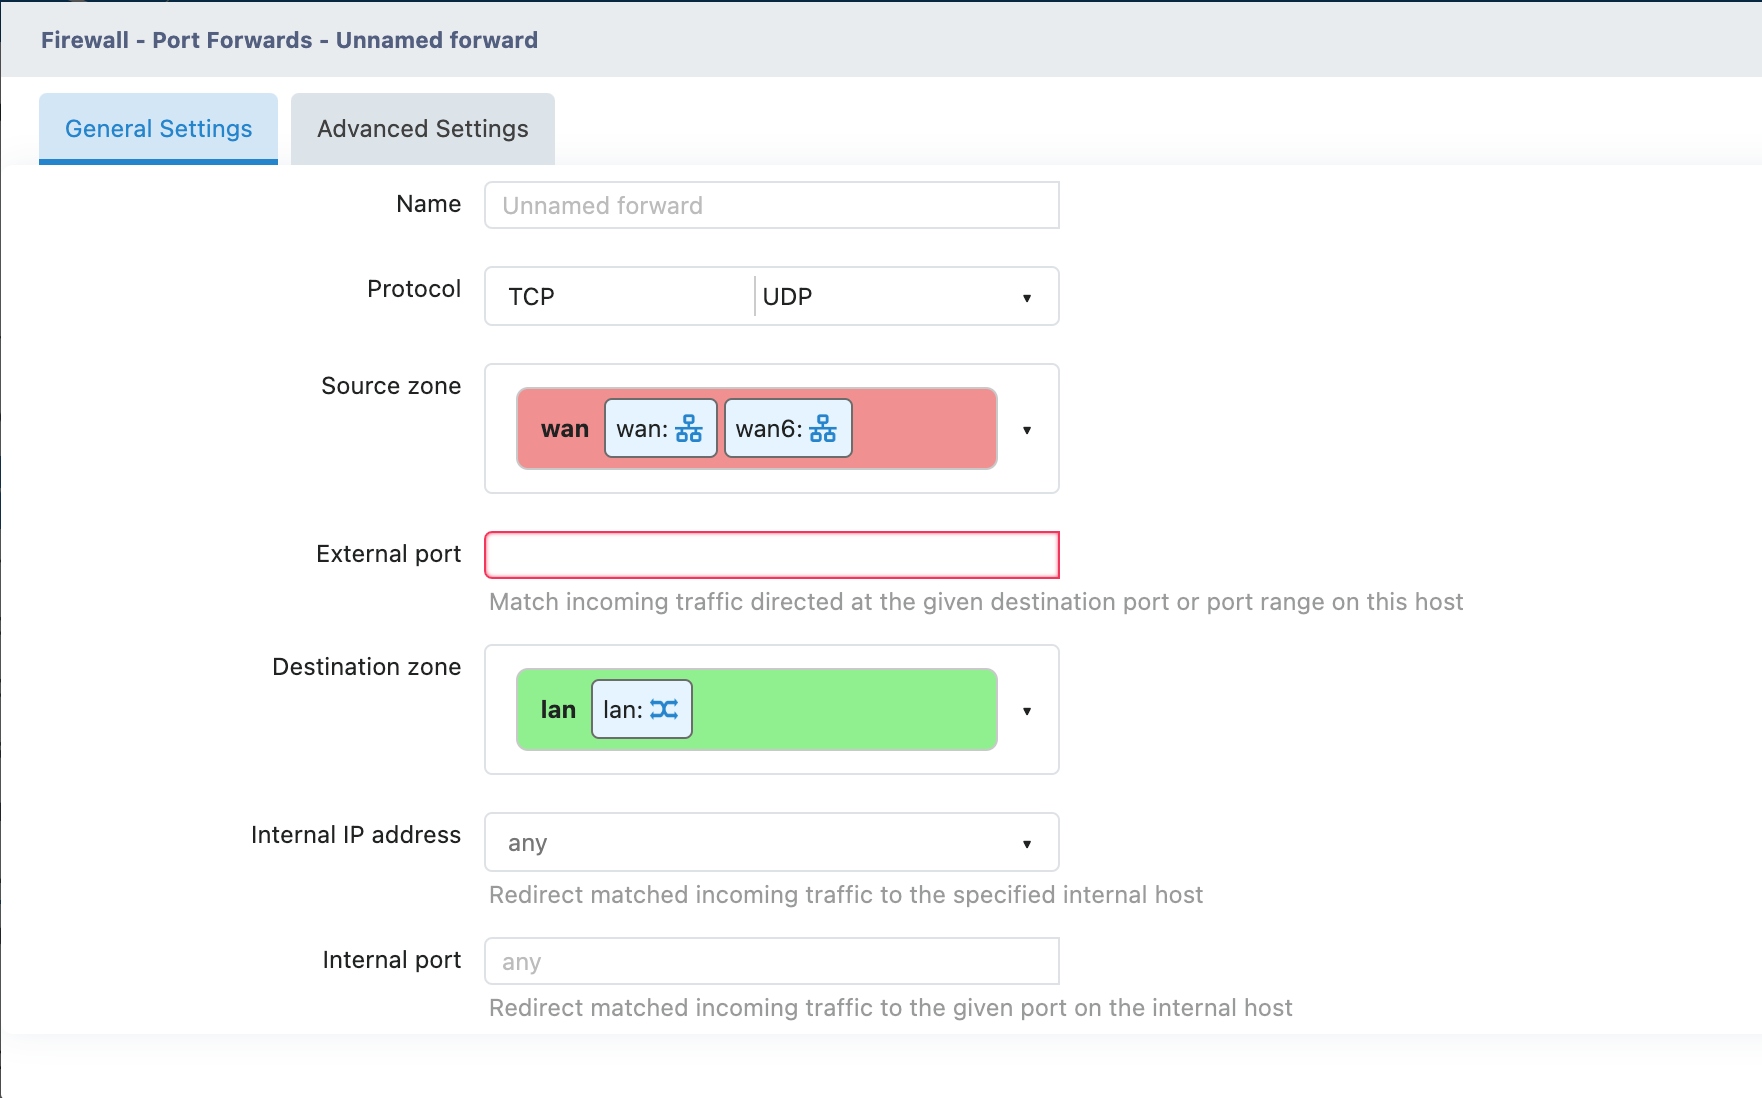Screen dimensions: 1762x1098
Task: Click the green lan zone background
Action: (844, 710)
